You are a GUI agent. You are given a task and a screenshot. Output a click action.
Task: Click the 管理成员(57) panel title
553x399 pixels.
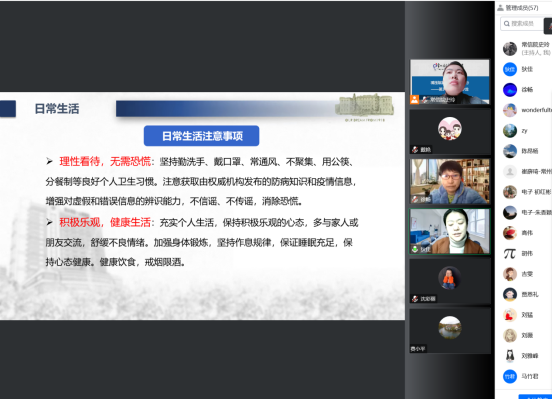point(522,8)
